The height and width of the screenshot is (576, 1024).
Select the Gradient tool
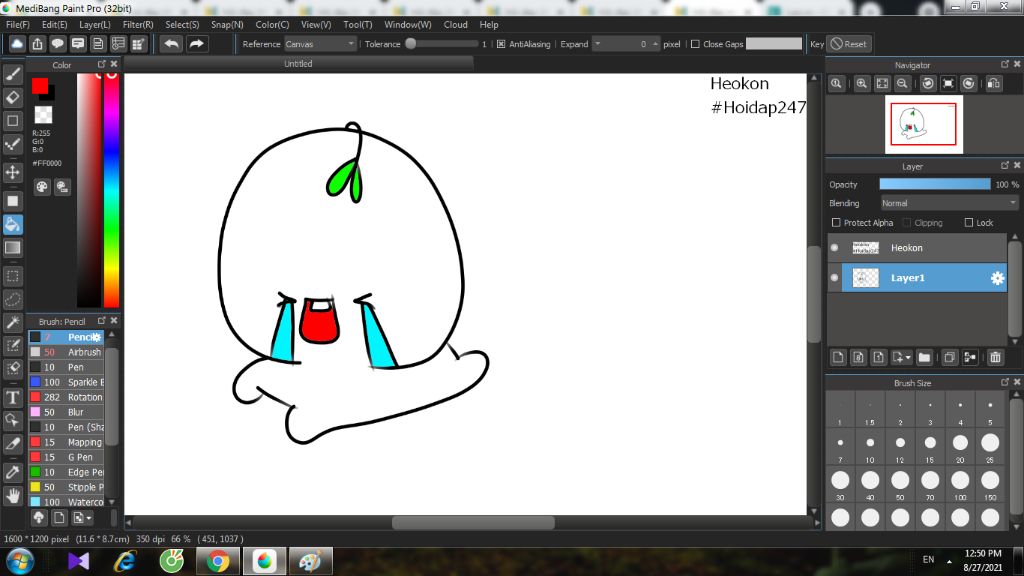pyautogui.click(x=12, y=248)
